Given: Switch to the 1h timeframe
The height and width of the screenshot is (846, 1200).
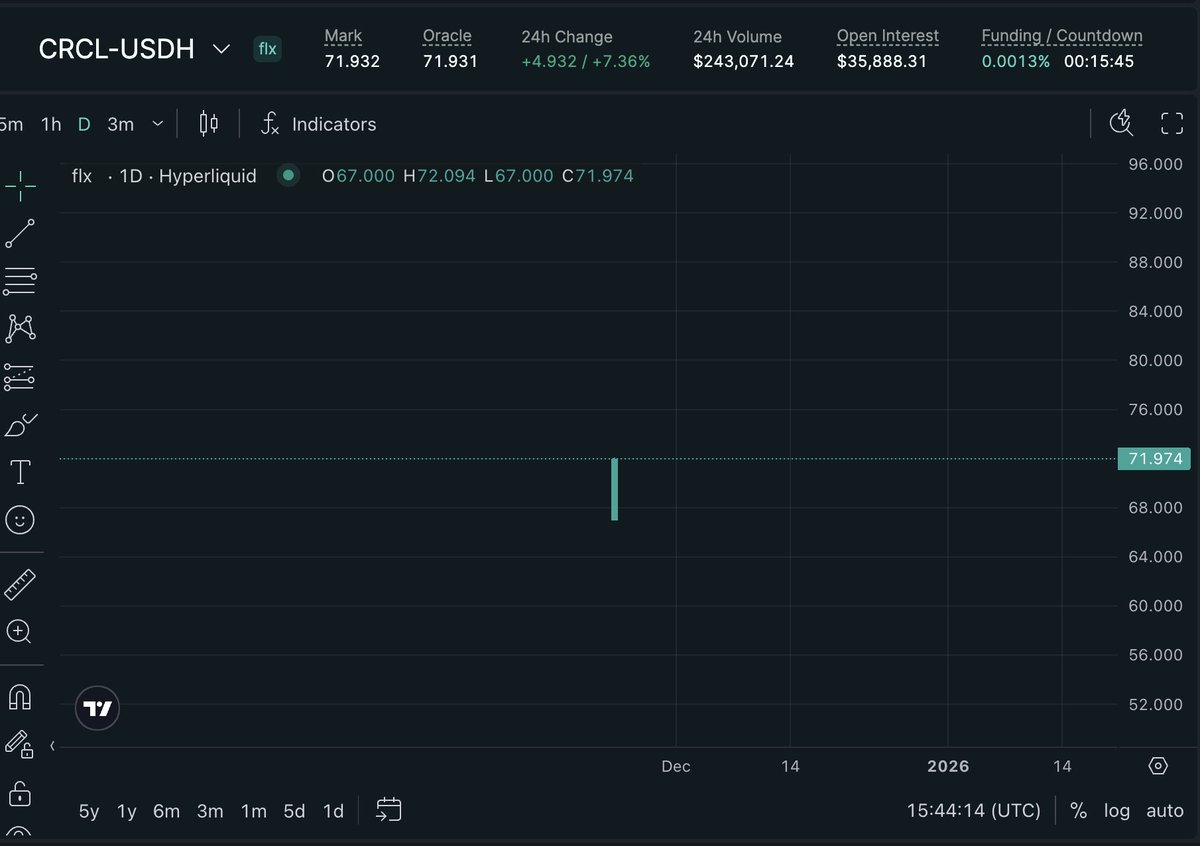Looking at the screenshot, I should point(51,124).
